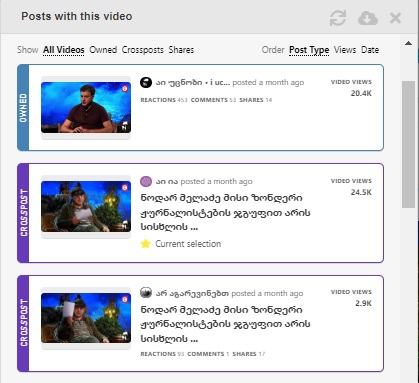Open the 24.5K views crosspost thumbnail

[x=86, y=206]
